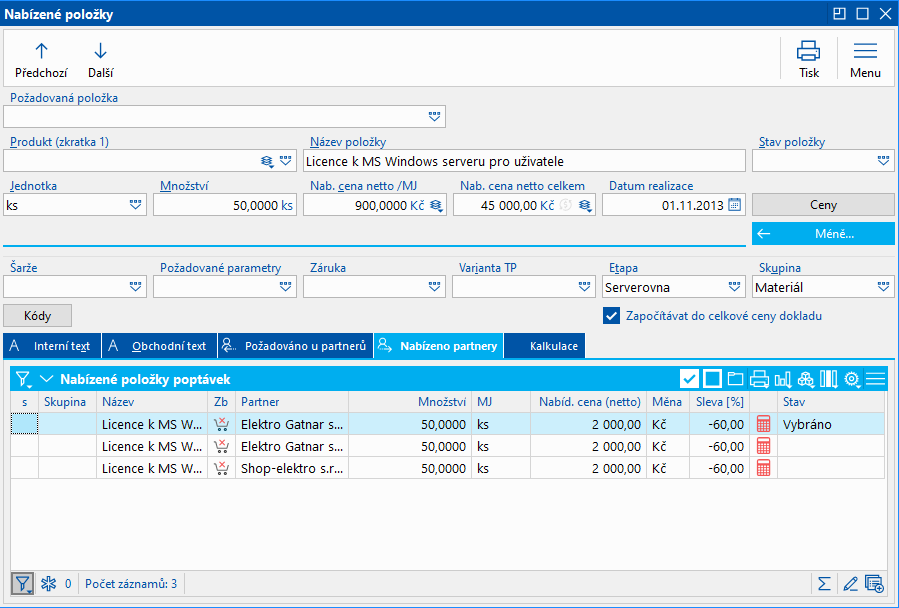Expand the Etapa dropdown showing Serverovna
Viewport: 899px width, 608px height.
click(735, 287)
